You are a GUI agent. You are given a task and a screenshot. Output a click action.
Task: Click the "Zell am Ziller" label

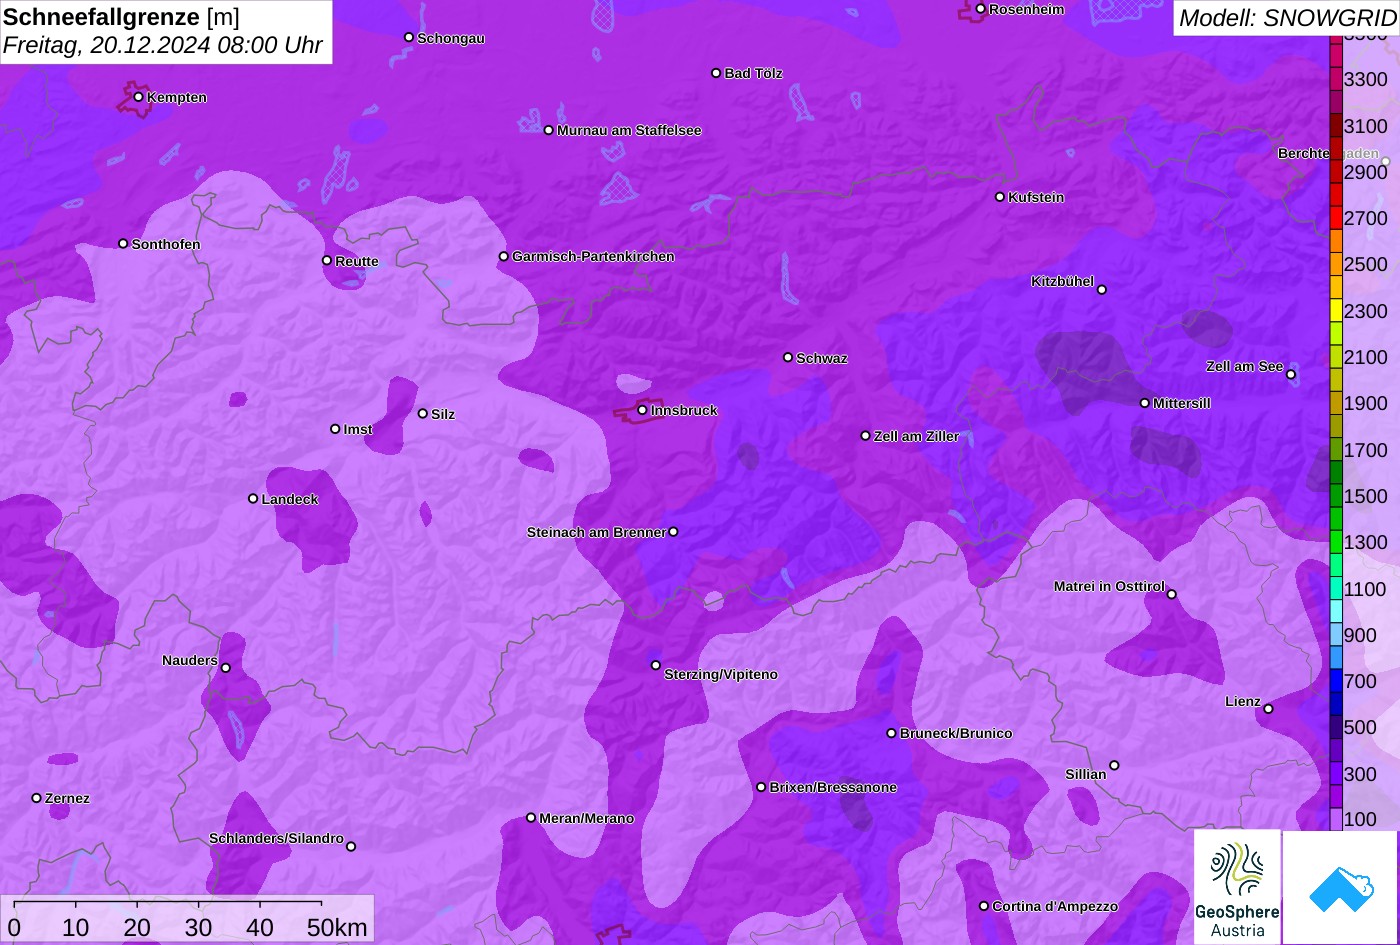(916, 437)
